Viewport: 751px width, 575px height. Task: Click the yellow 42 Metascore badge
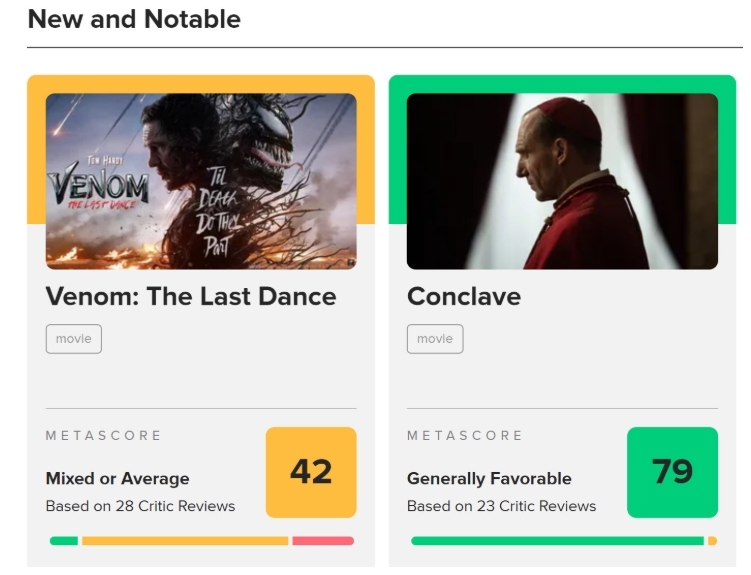tap(311, 472)
